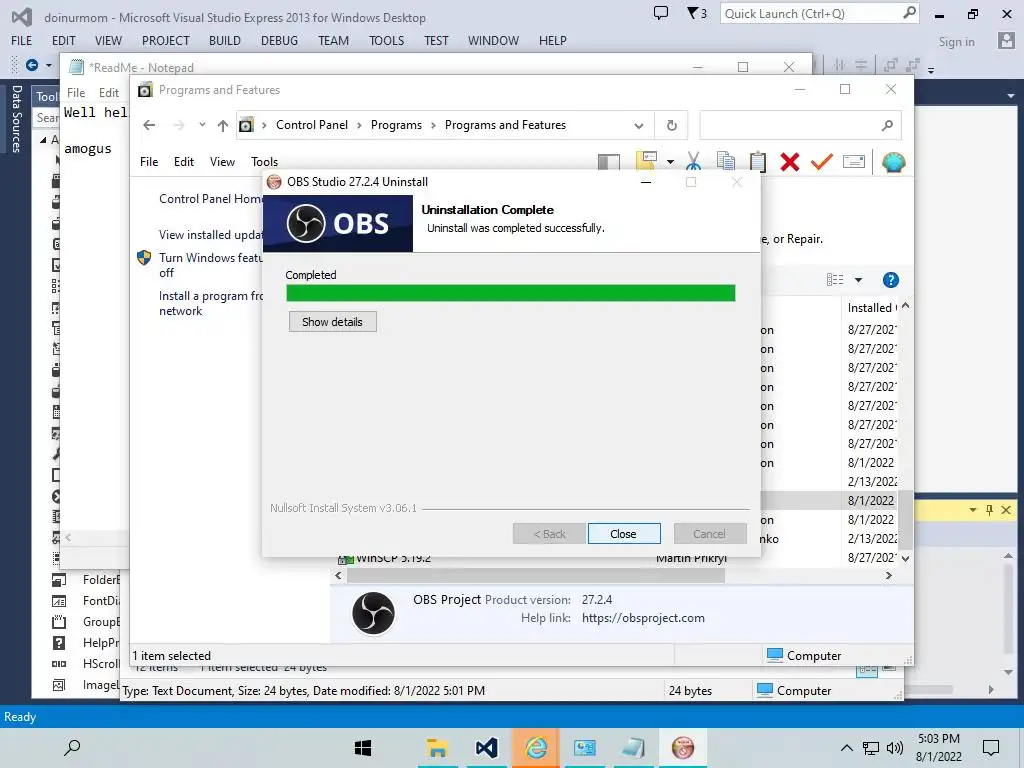Viewport: 1024px width, 768px height.
Task: Click the Visual Studio feedback speech bubble icon
Action: click(x=661, y=13)
